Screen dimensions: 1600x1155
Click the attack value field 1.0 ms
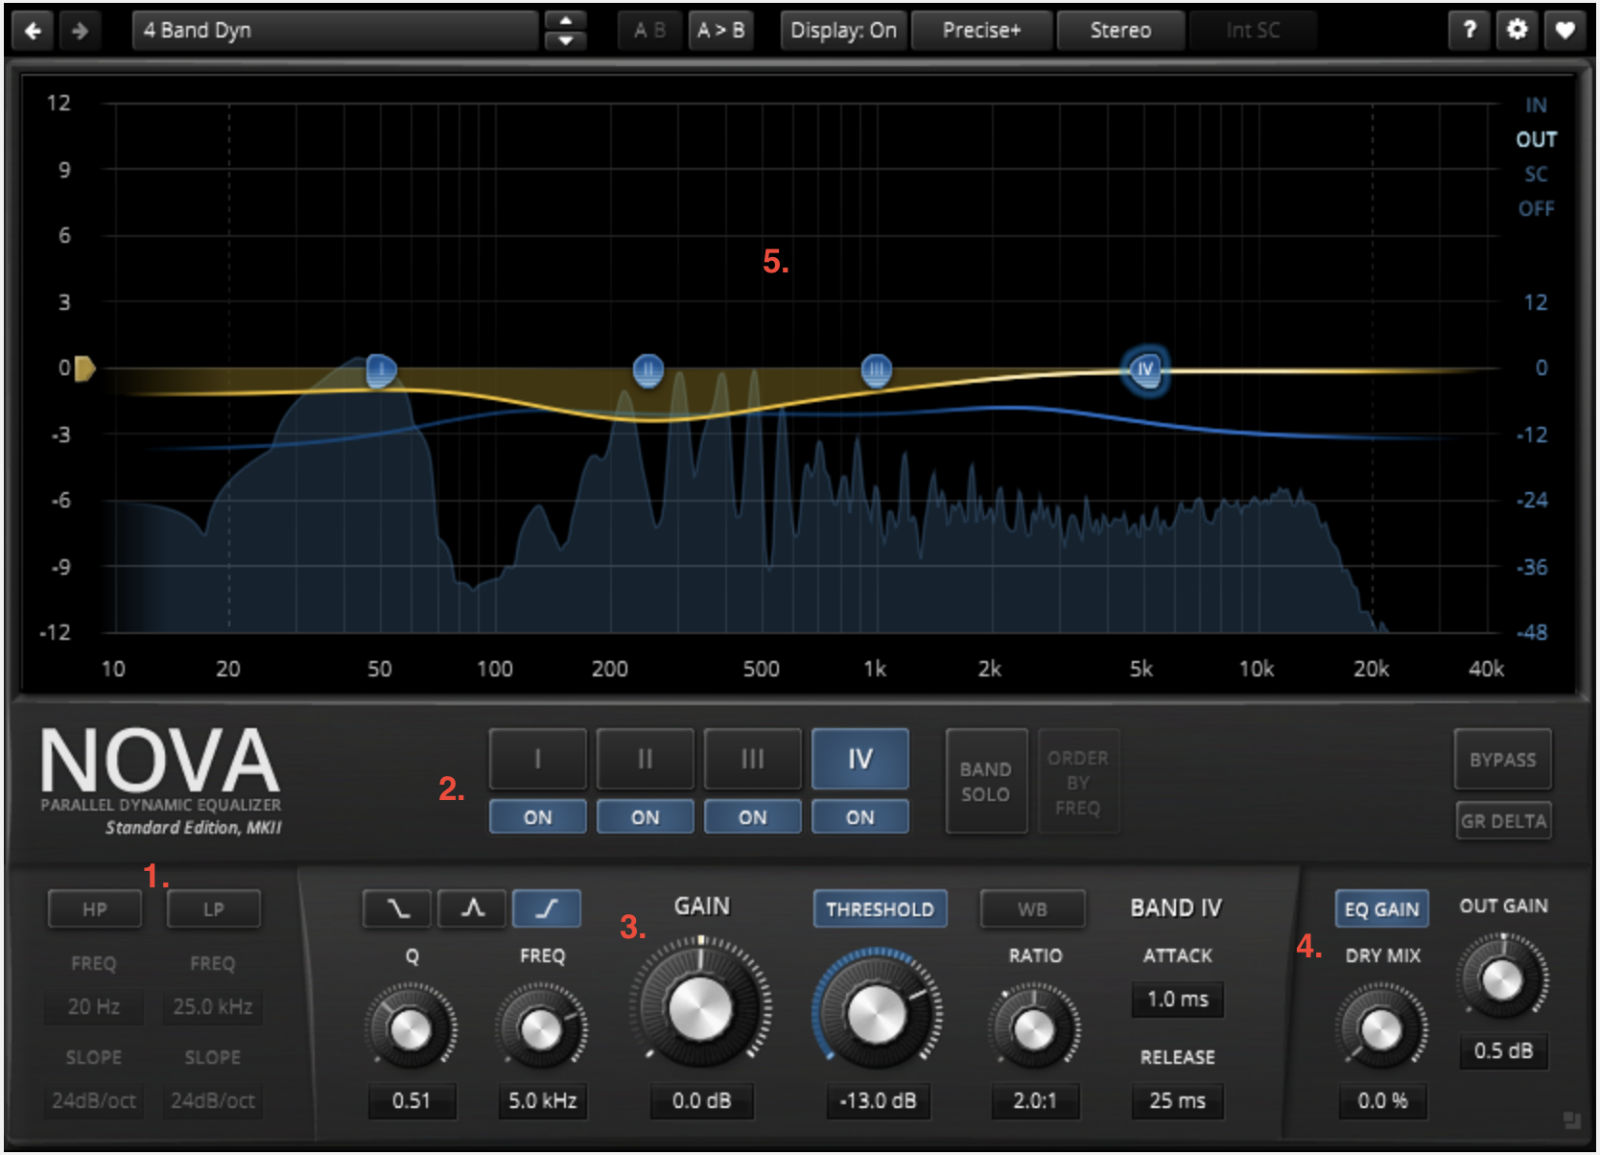click(x=1178, y=999)
